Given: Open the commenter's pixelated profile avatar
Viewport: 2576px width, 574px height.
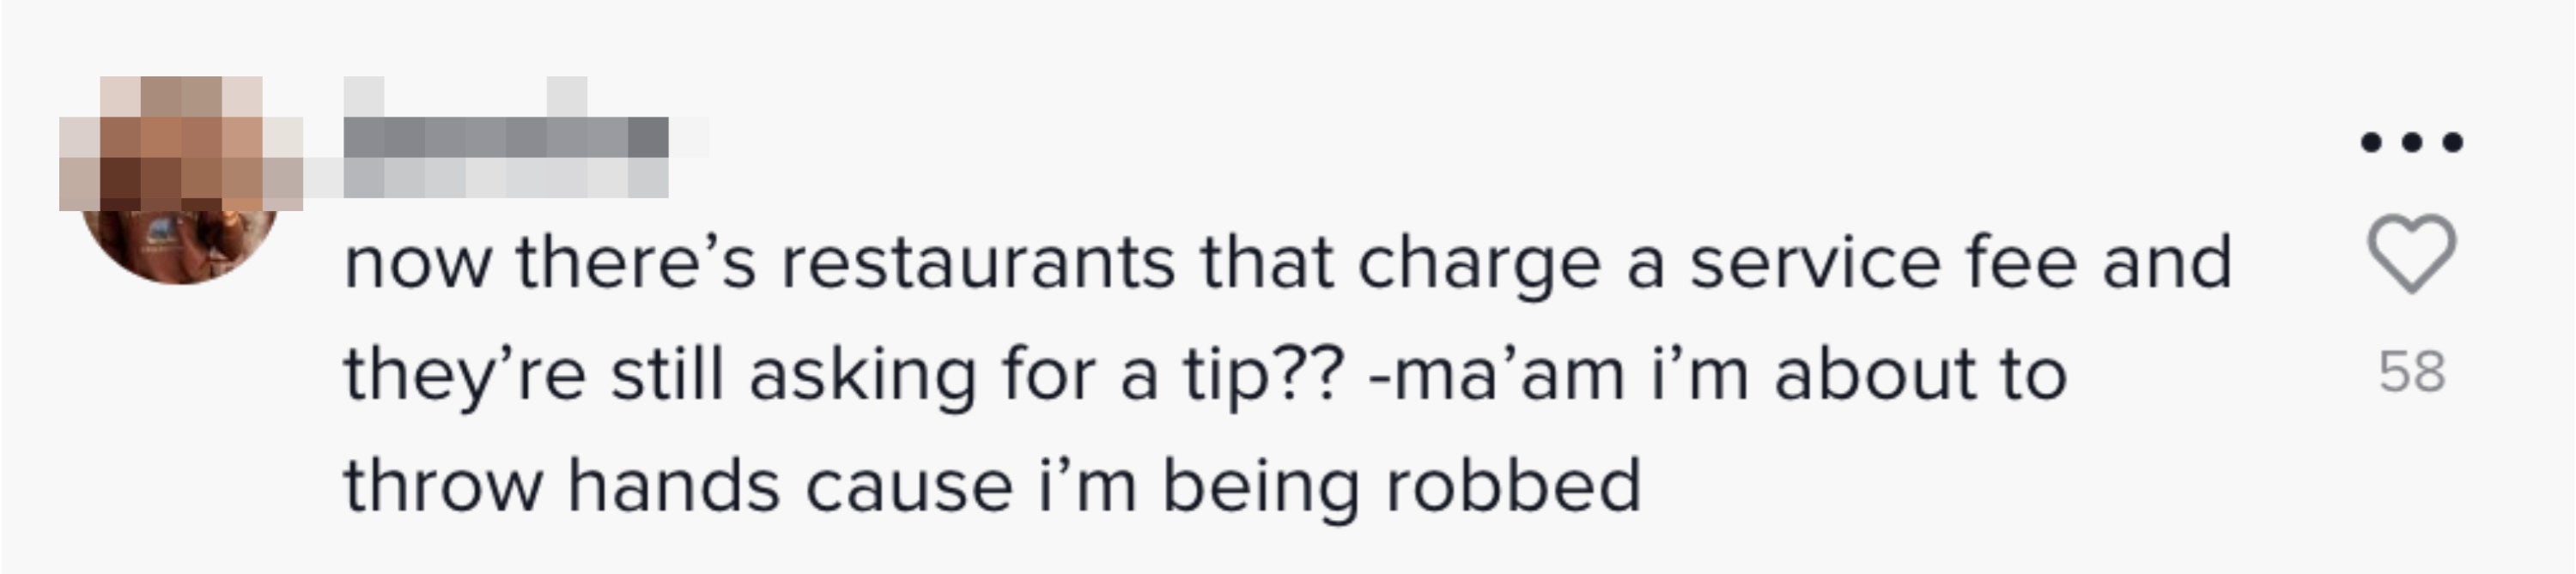Looking at the screenshot, I should (180, 180).
